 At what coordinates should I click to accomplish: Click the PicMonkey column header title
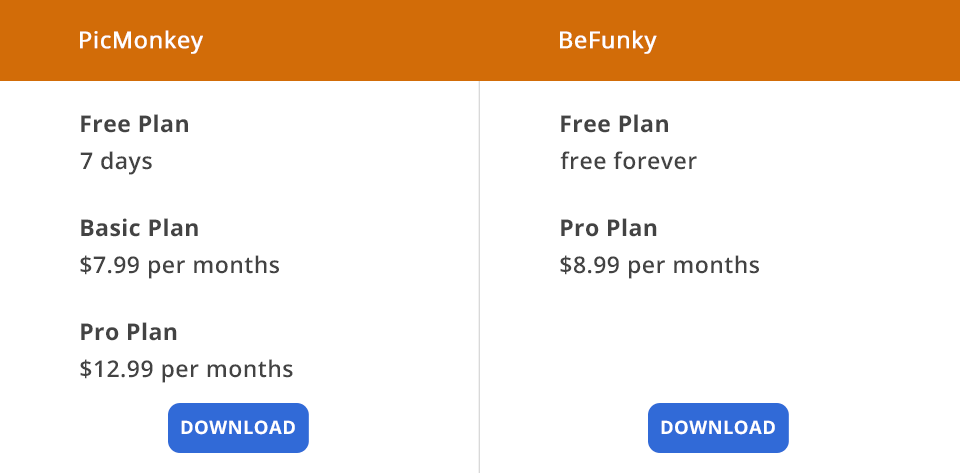pyautogui.click(x=140, y=41)
